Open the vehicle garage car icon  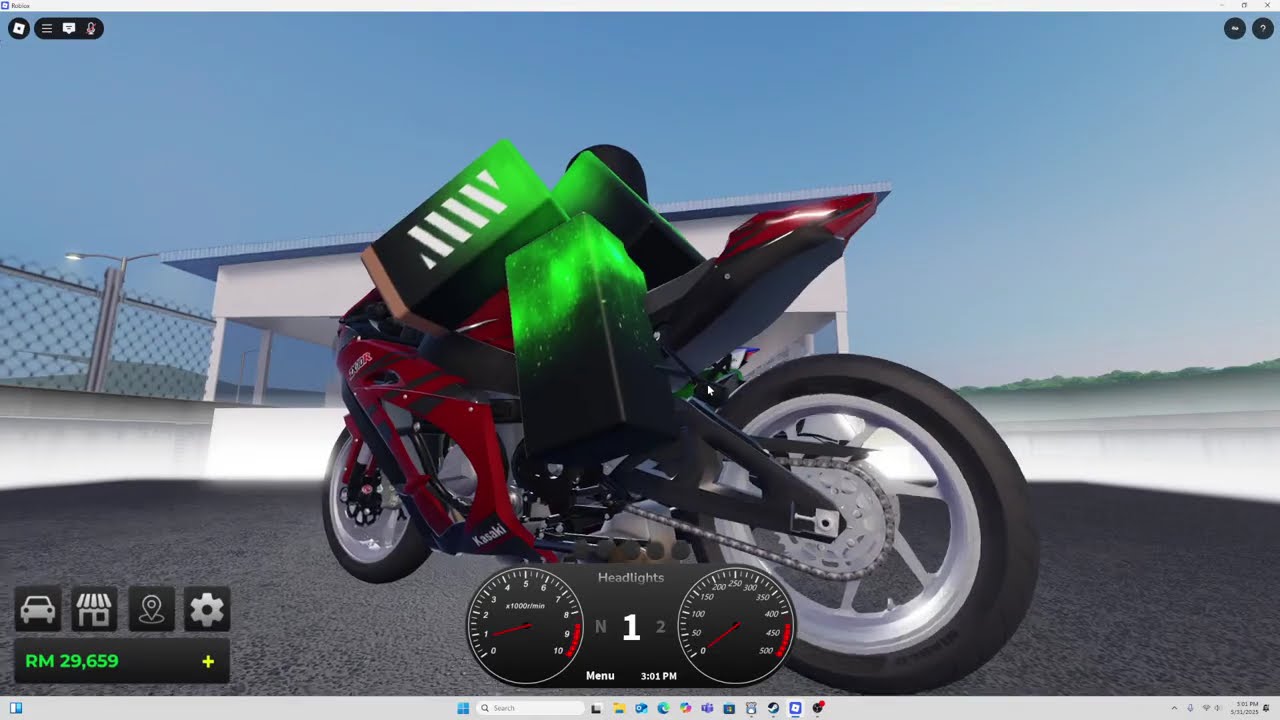pyautogui.click(x=38, y=609)
